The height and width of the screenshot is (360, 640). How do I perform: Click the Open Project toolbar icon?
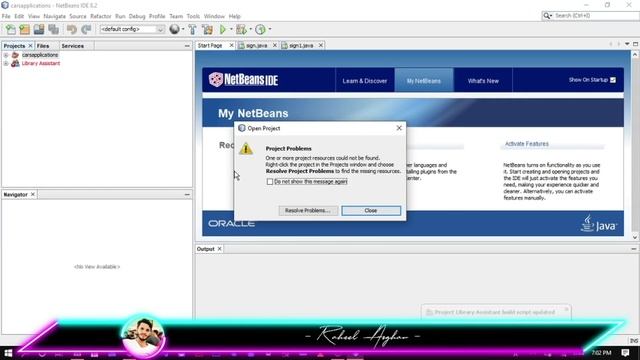[x=39, y=29]
